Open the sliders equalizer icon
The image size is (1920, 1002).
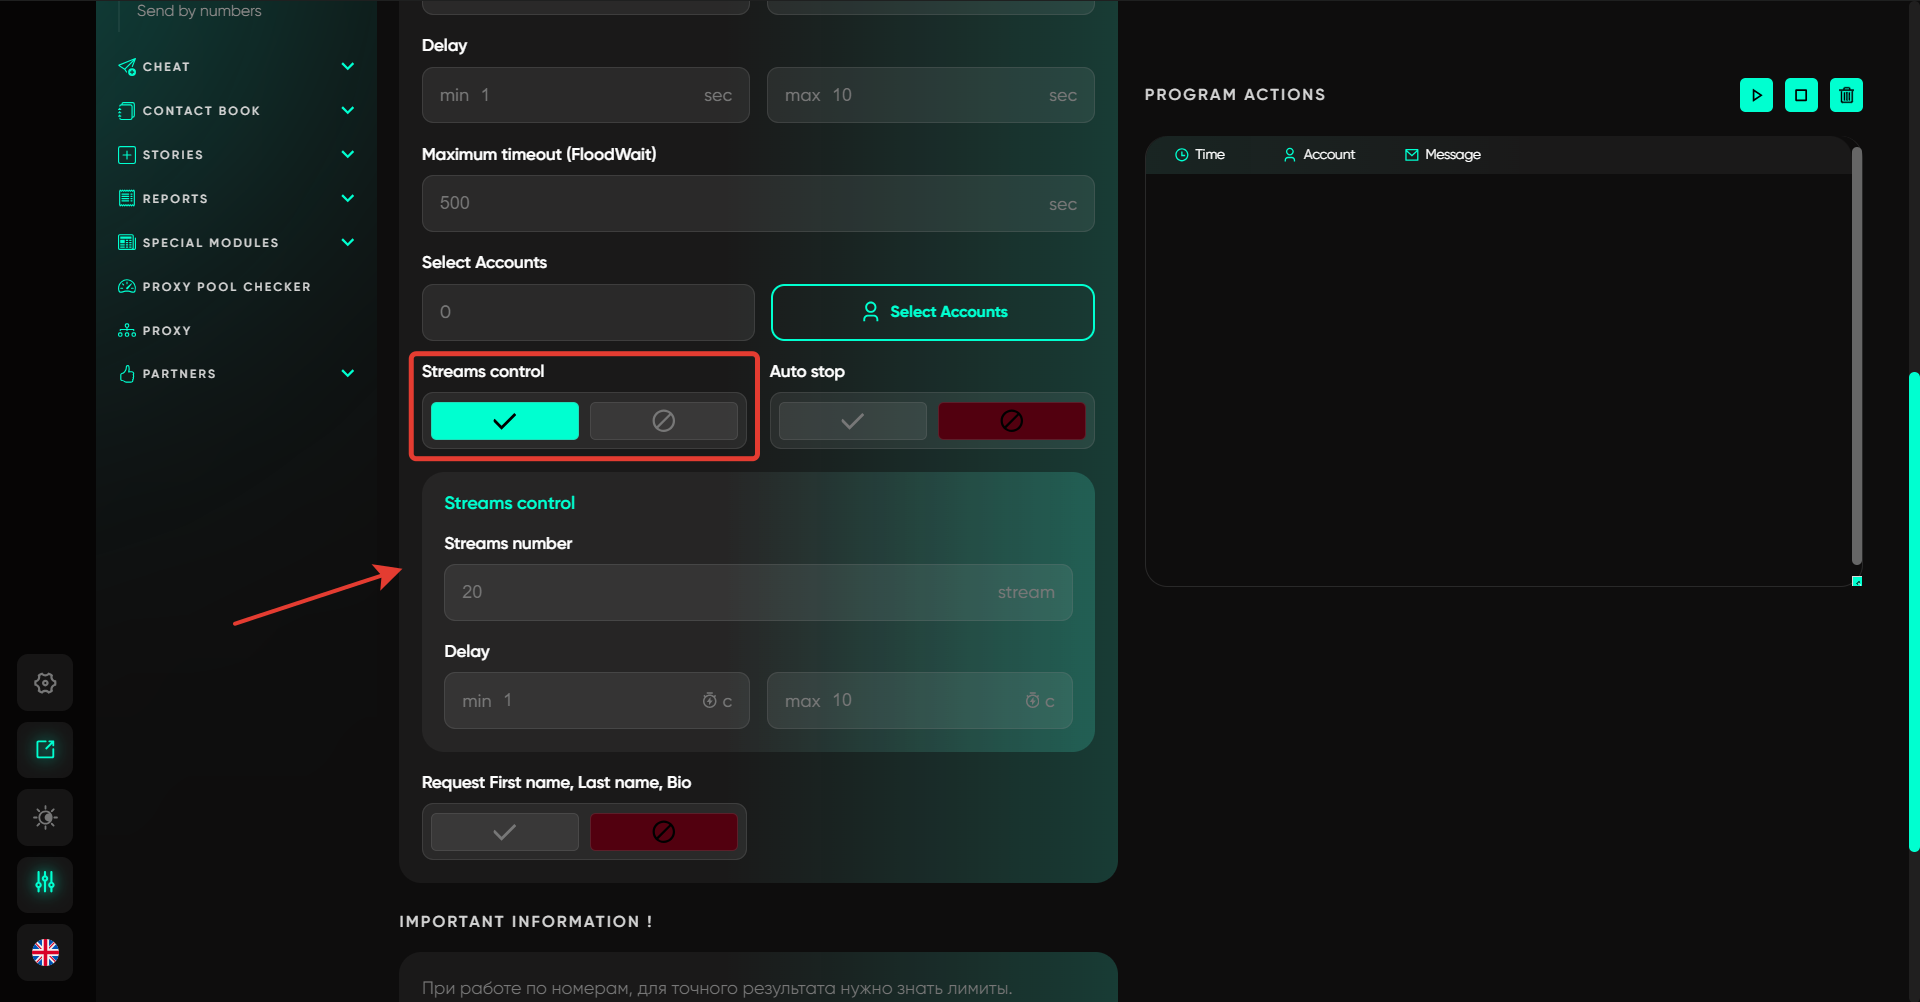pos(45,883)
